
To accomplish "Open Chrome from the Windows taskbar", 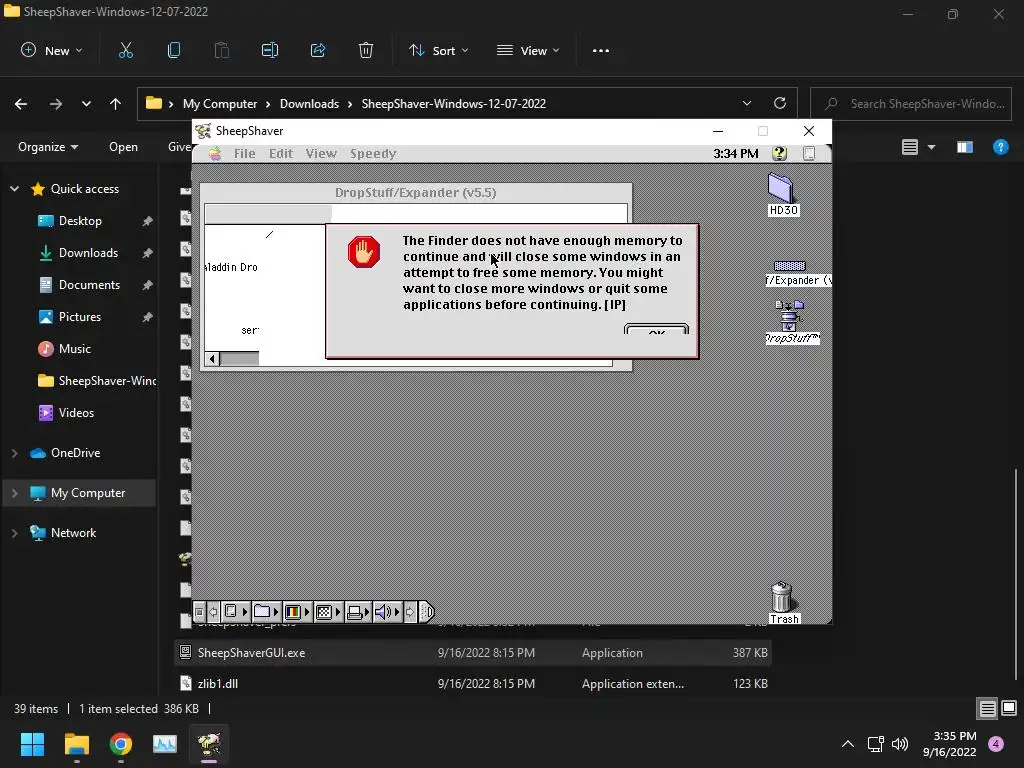I will point(121,744).
